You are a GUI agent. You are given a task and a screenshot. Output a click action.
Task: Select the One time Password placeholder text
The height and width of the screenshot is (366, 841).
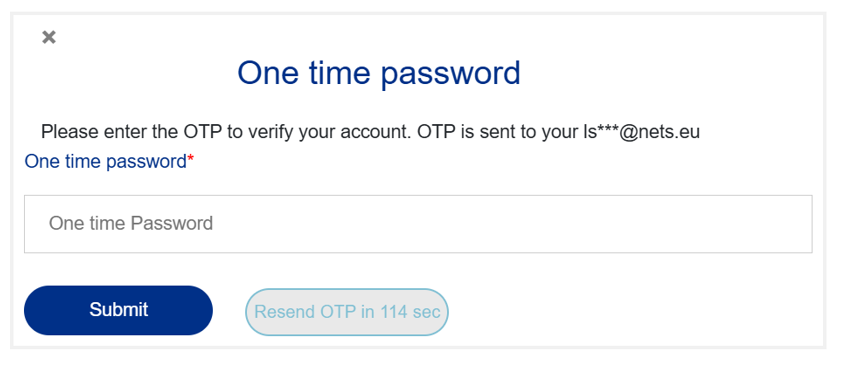point(131,223)
